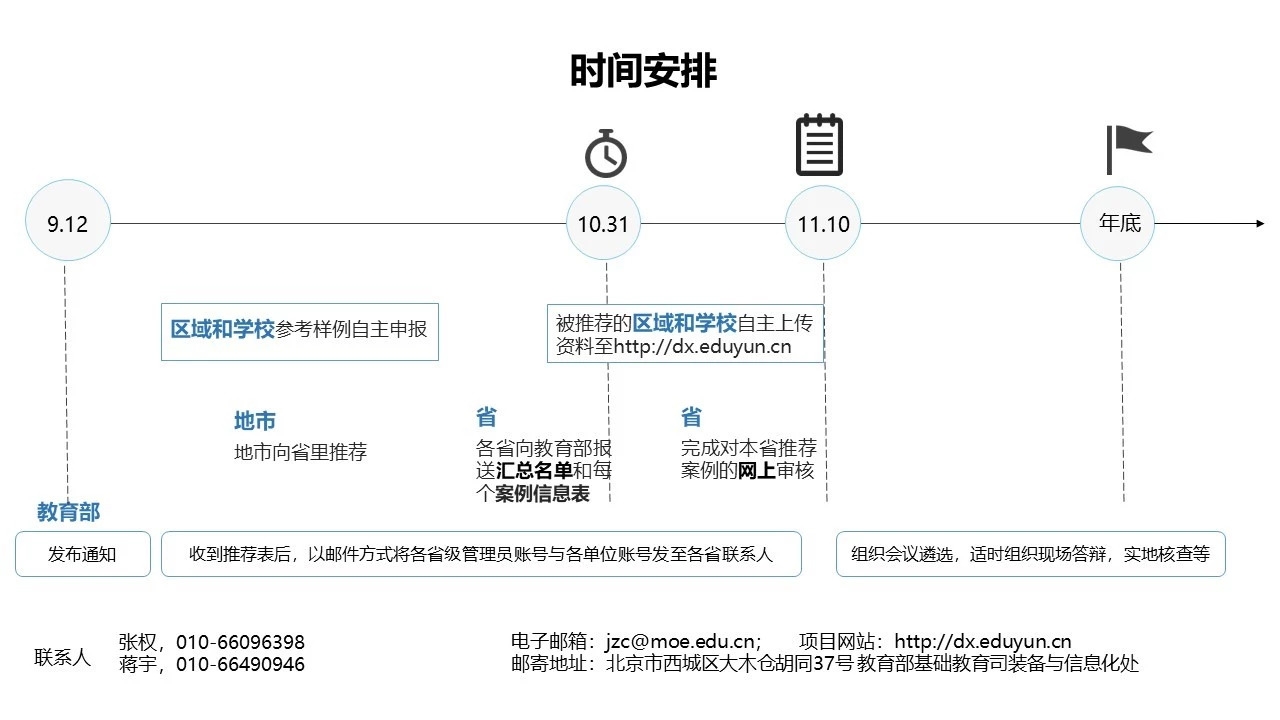Click the 时间安排 title
The width and height of the screenshot is (1280, 720).
click(643, 72)
